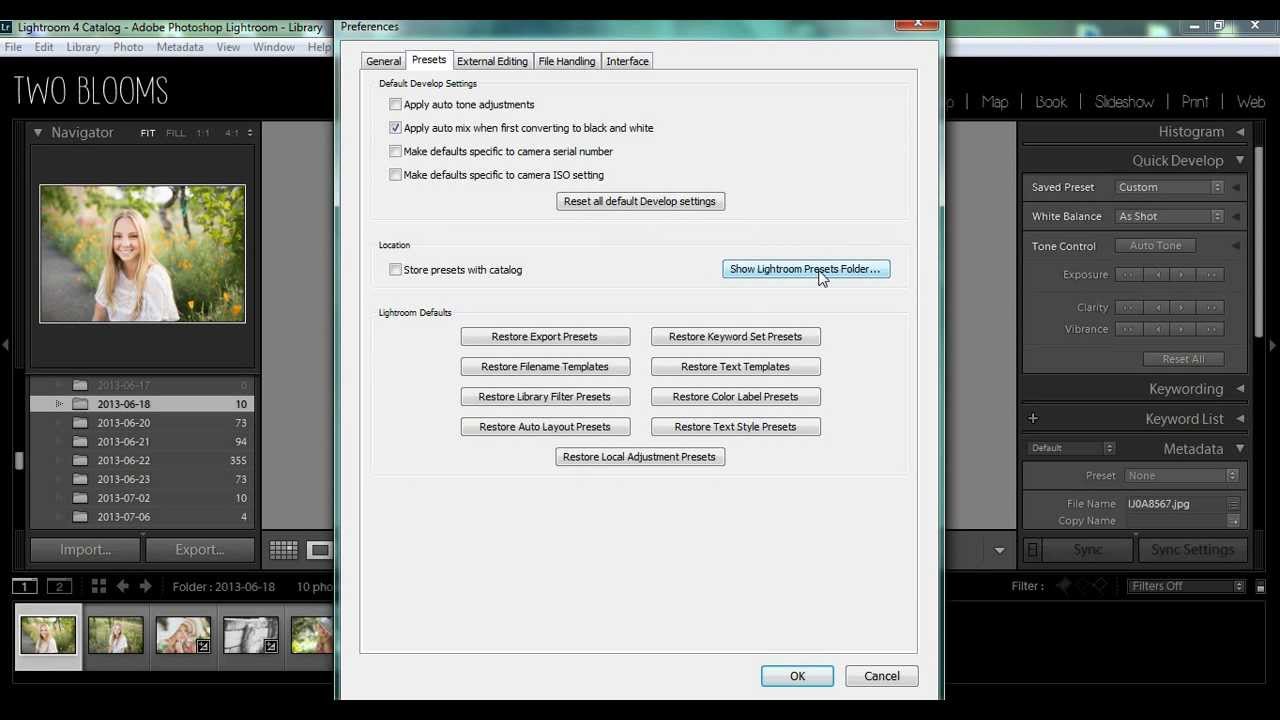Click the 2013-06-20 folder icon

pyautogui.click(x=80, y=423)
